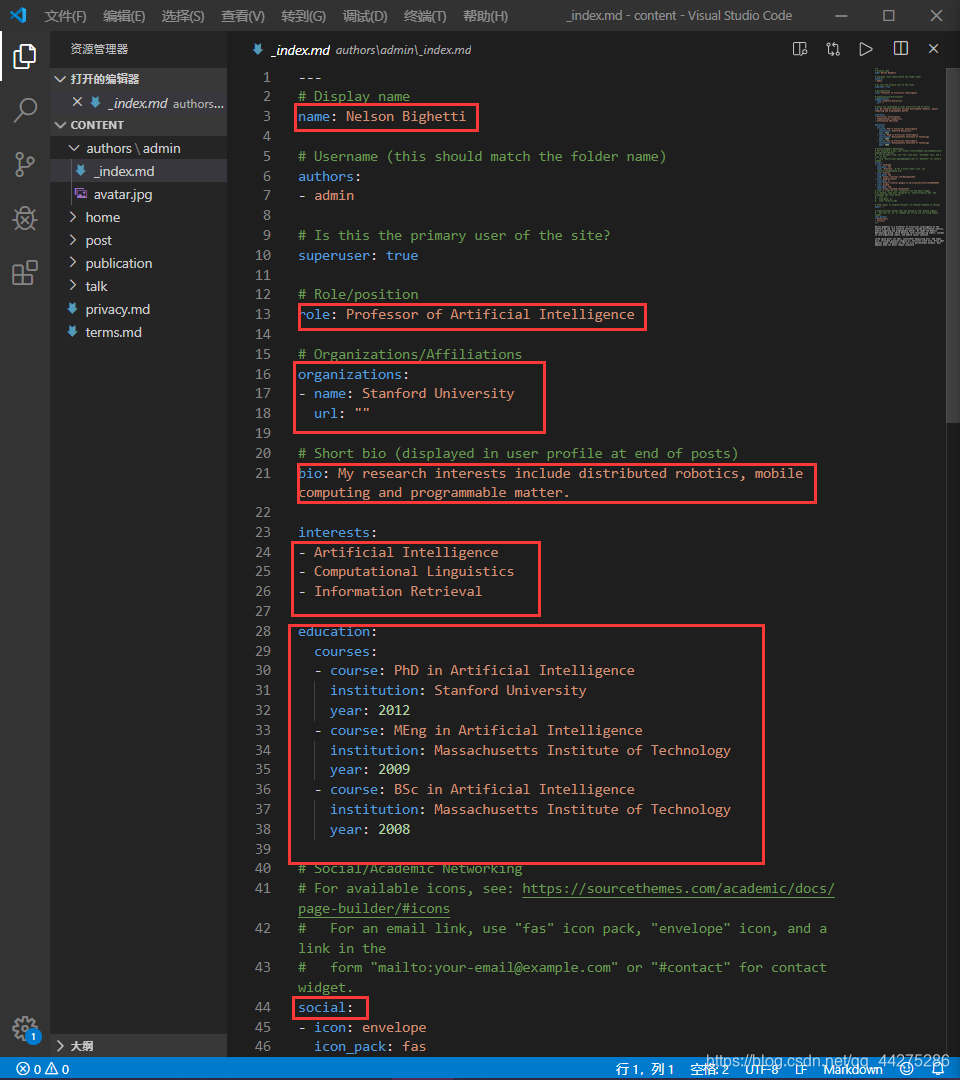
Task: Close _index.md in open editors list
Action: point(77,102)
